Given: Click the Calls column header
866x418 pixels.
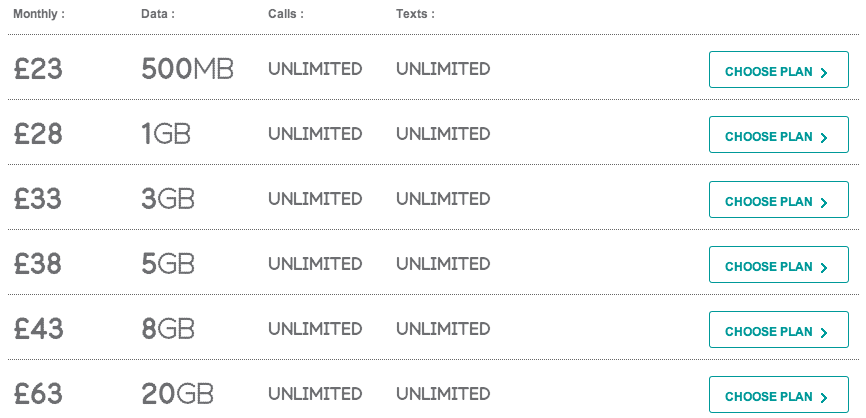Looking at the screenshot, I should click(286, 14).
